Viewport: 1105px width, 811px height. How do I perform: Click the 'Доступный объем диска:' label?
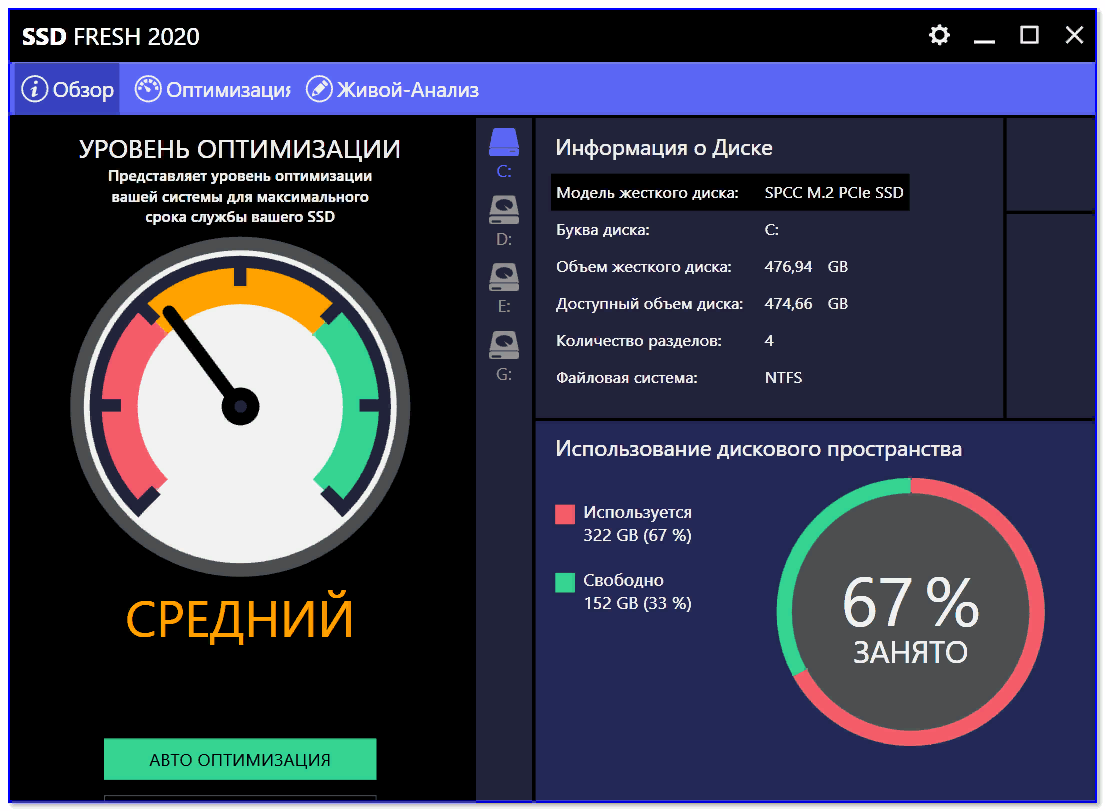pyautogui.click(x=649, y=304)
